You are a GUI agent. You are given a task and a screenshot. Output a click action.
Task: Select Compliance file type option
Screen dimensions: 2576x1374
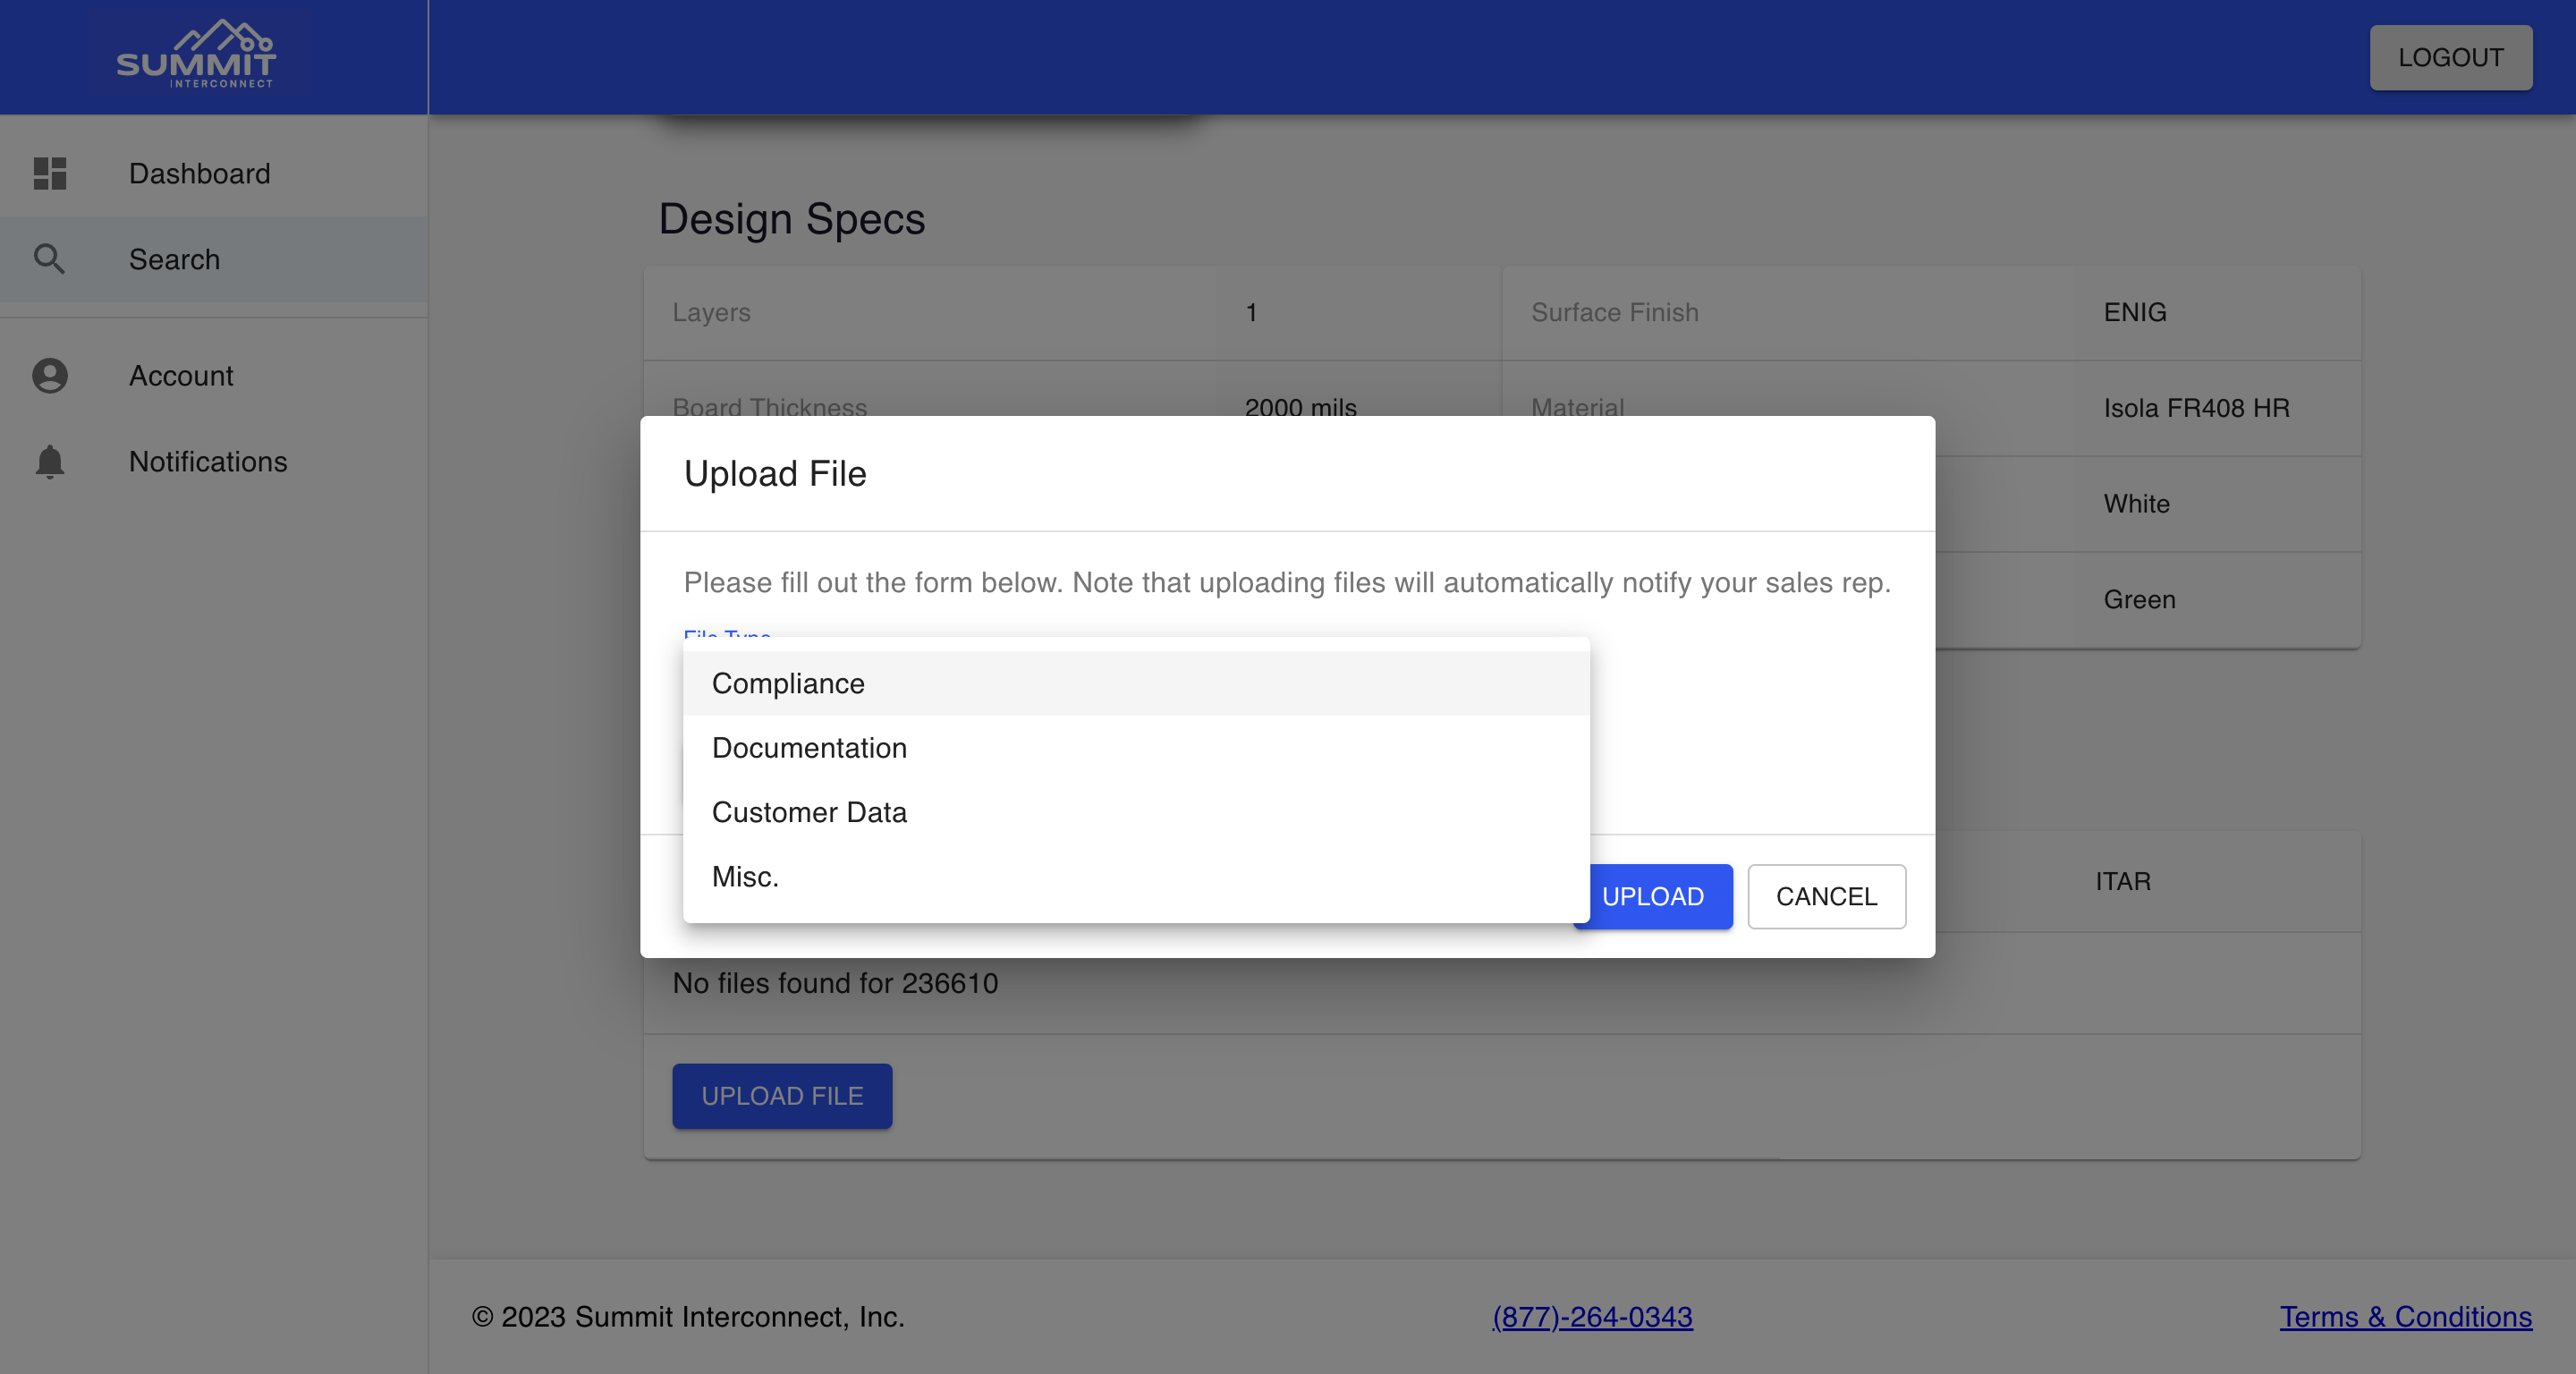(1136, 683)
